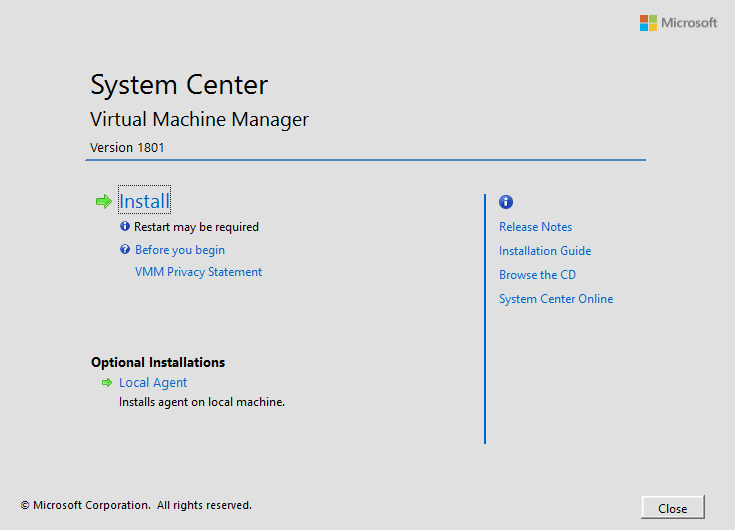The image size is (735, 530).
Task: Visit System Center Online
Action: pyautogui.click(x=556, y=299)
